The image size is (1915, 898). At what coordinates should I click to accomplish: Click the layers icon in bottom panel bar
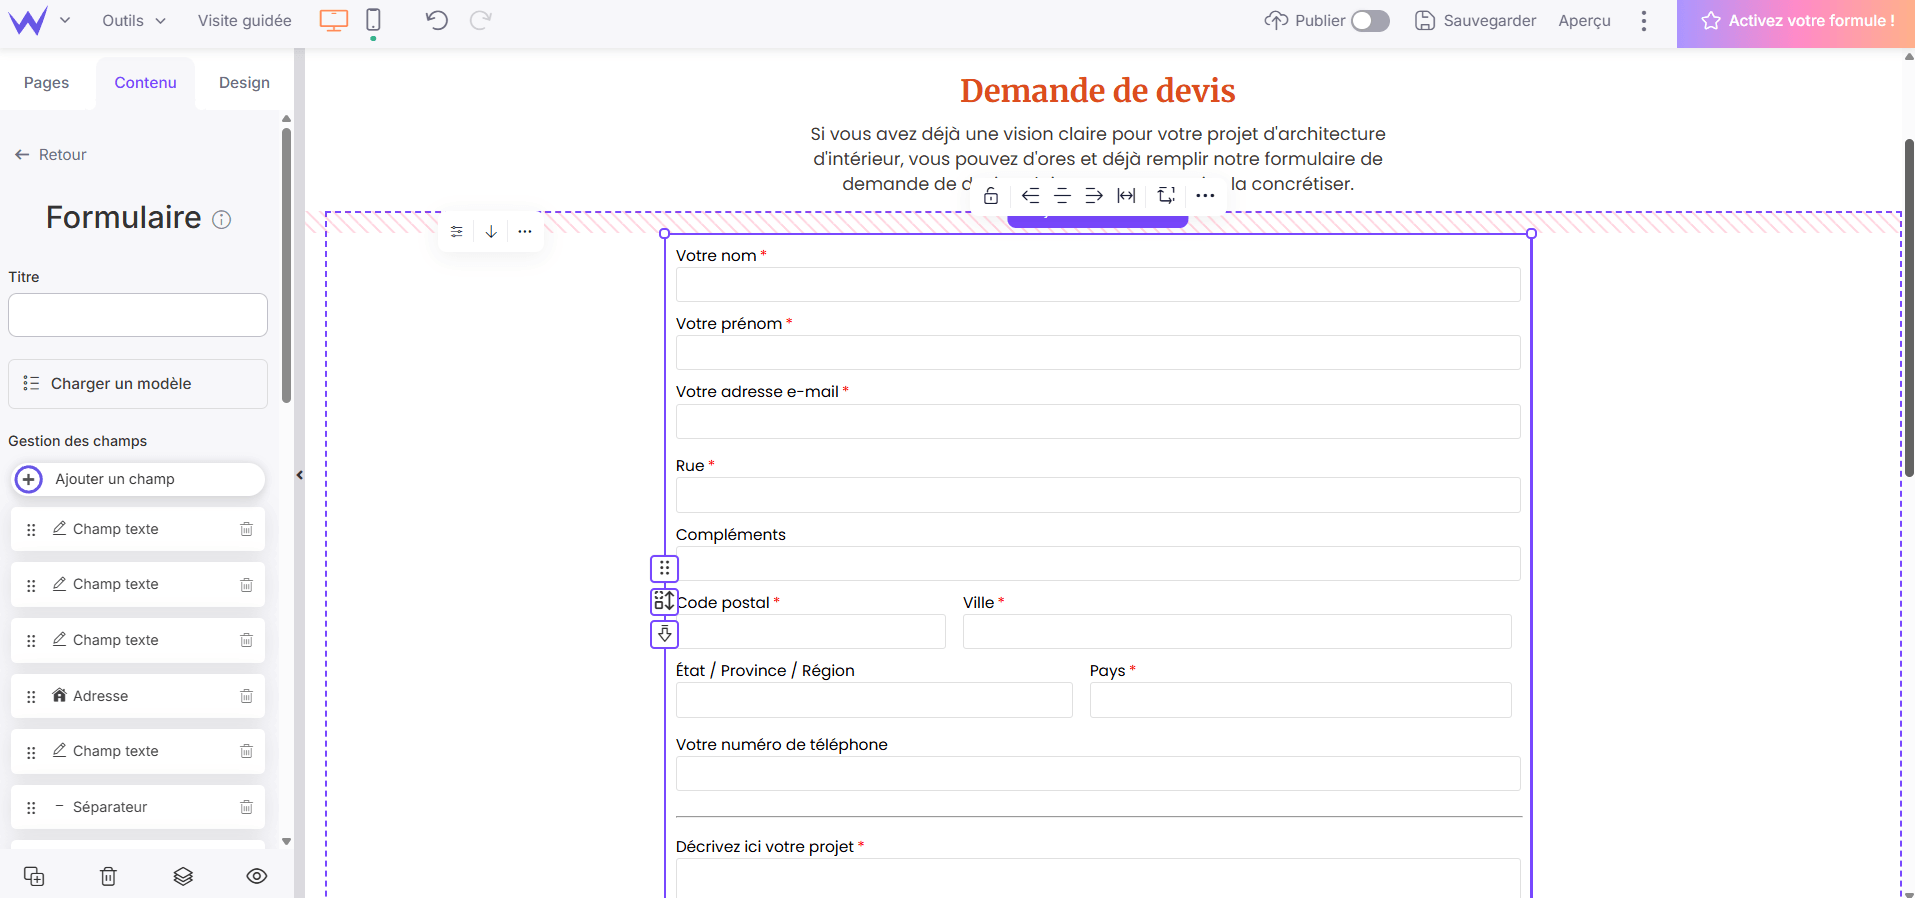click(183, 876)
